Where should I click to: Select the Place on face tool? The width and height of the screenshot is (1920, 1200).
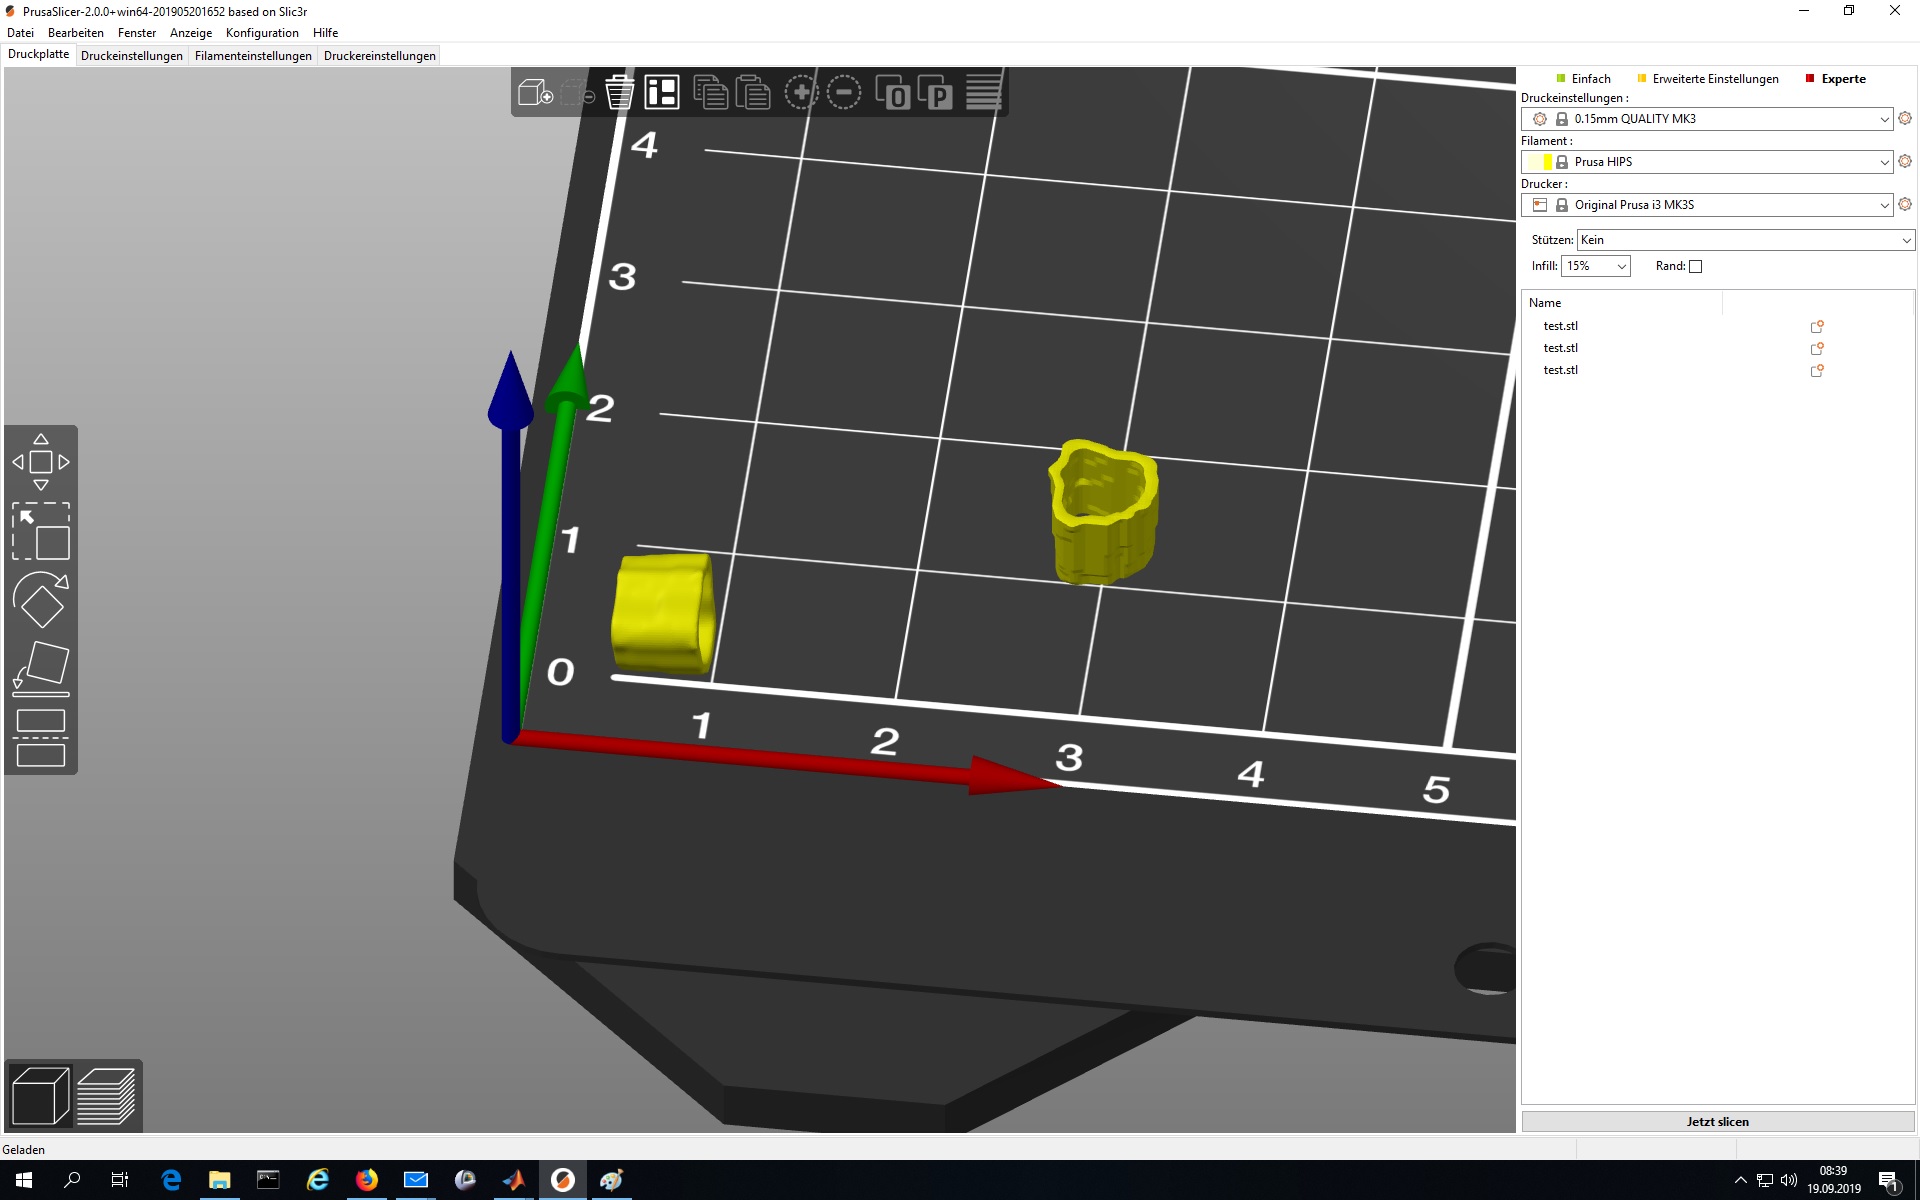(x=41, y=668)
